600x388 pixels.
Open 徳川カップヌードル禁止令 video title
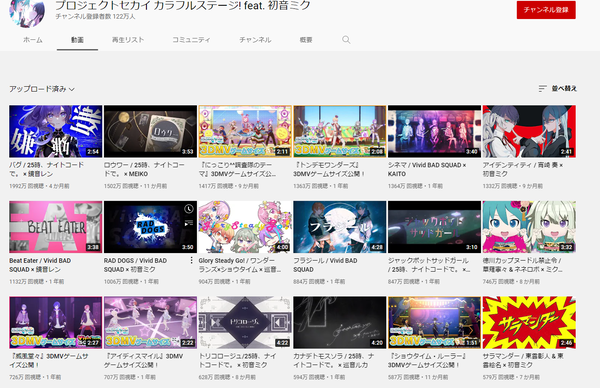[x=523, y=265]
